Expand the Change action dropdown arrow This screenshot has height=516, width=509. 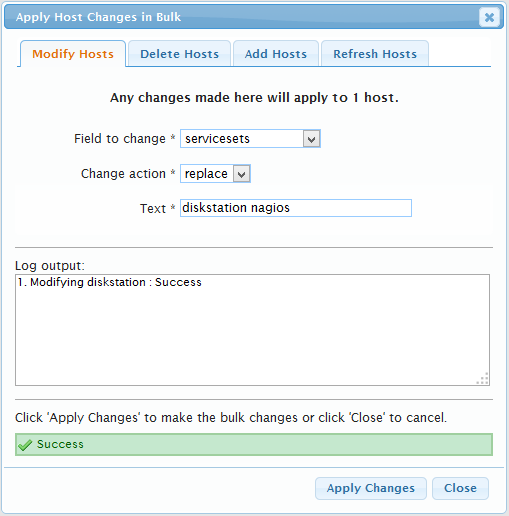tap(241, 174)
